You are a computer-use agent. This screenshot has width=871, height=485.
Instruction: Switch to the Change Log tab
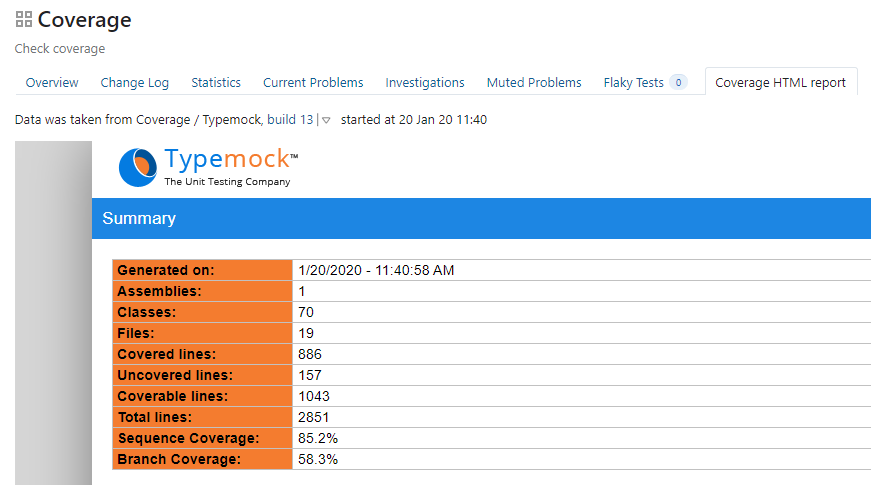click(135, 83)
